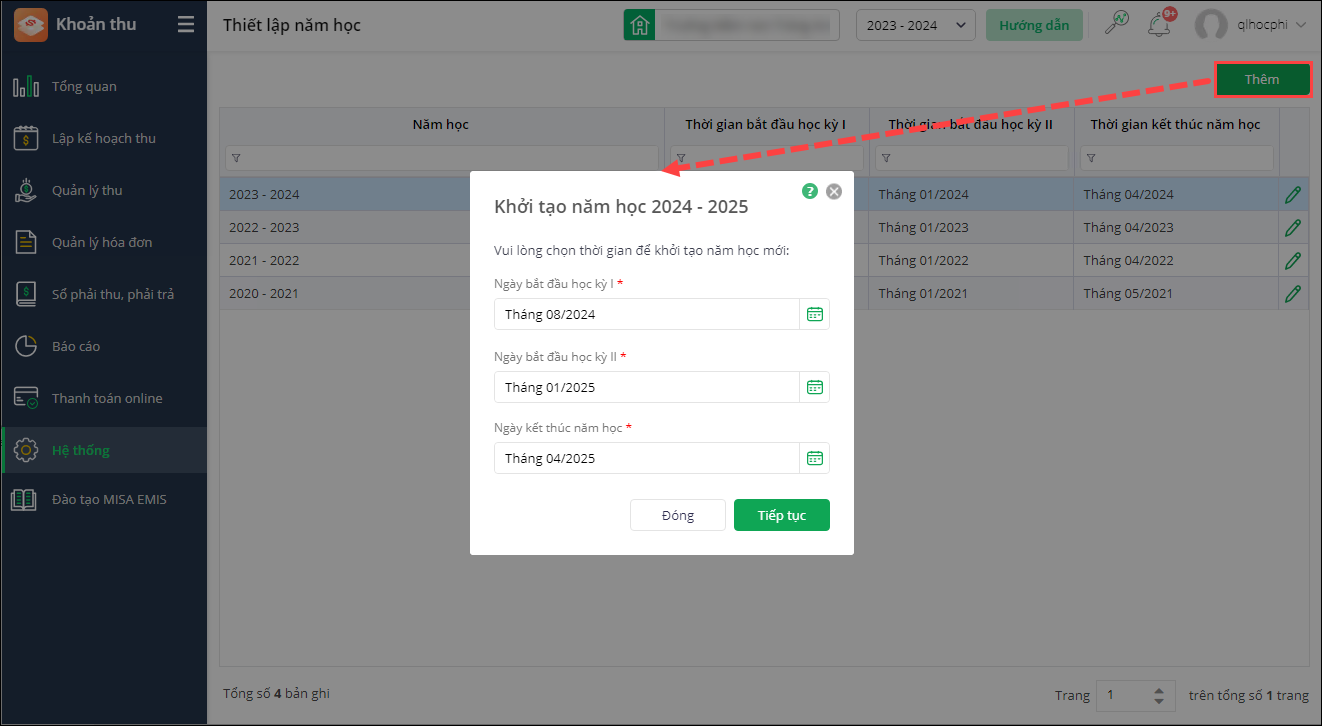The width and height of the screenshot is (1322, 726).
Task: Click the Tháng 04/2022 cell
Action: (x=1177, y=261)
